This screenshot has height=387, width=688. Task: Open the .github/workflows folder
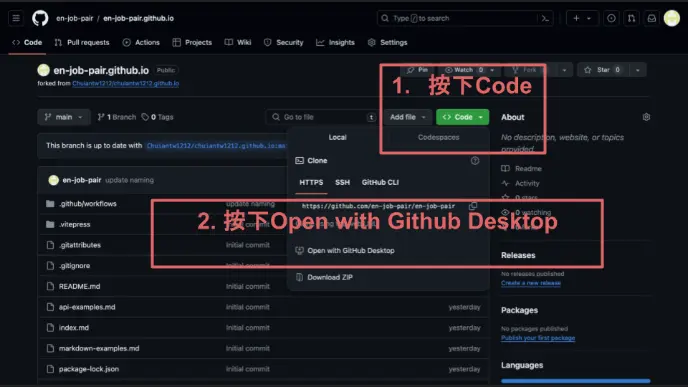pyautogui.click(x=88, y=204)
